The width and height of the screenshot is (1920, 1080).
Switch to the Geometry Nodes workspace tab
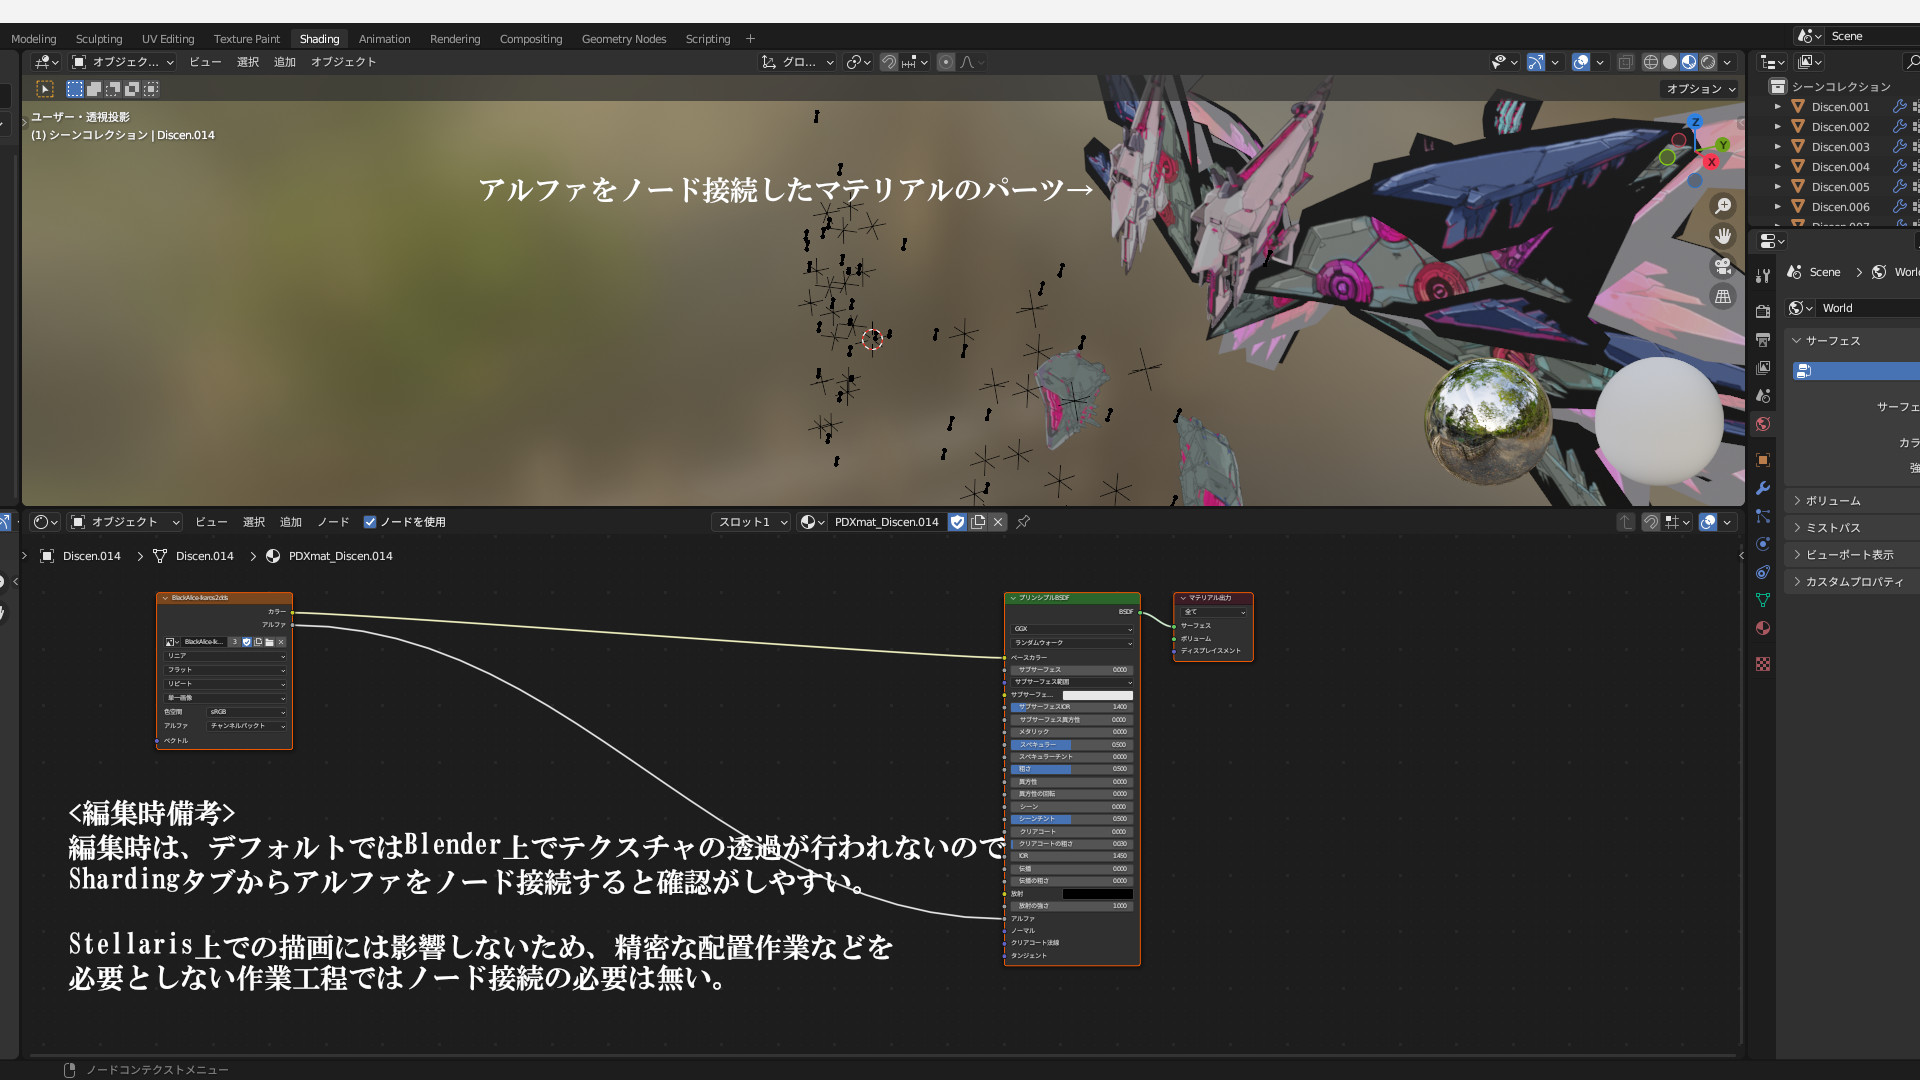click(624, 39)
